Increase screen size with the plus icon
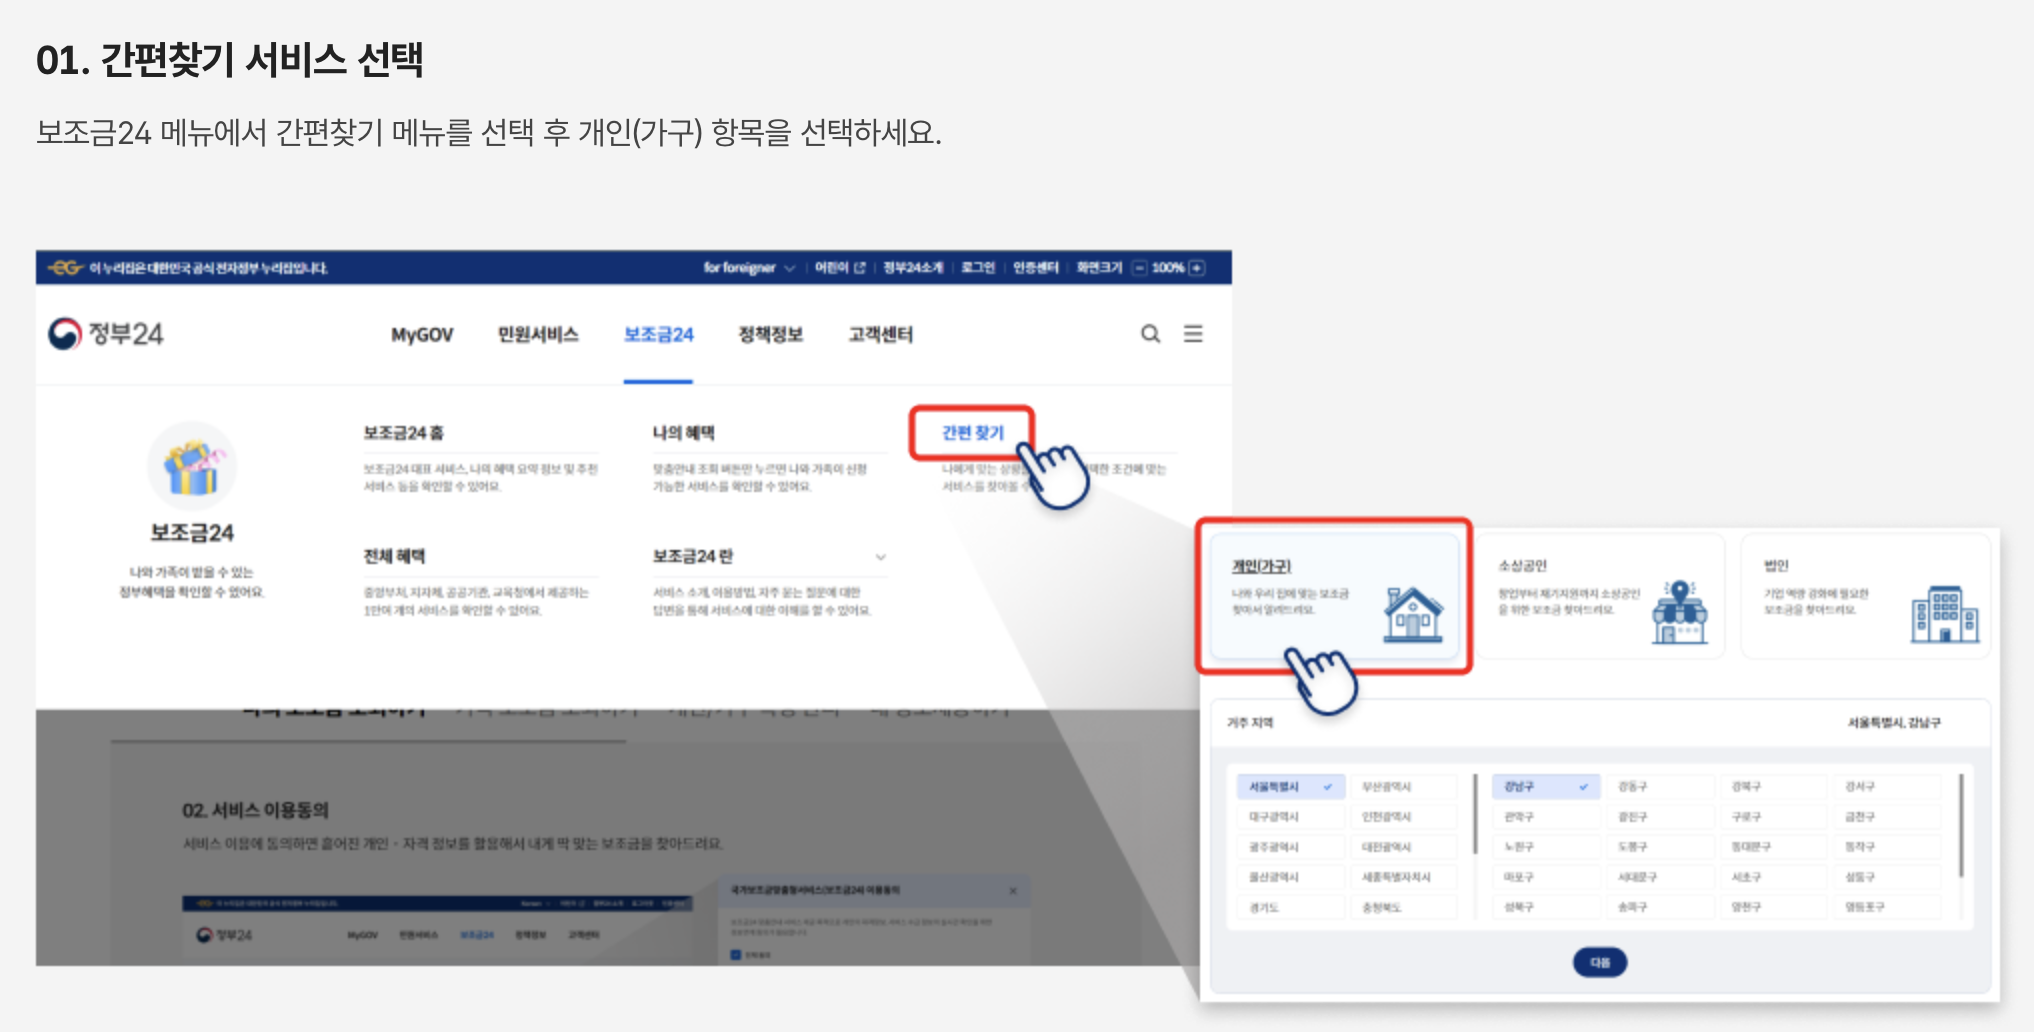 click(1197, 268)
